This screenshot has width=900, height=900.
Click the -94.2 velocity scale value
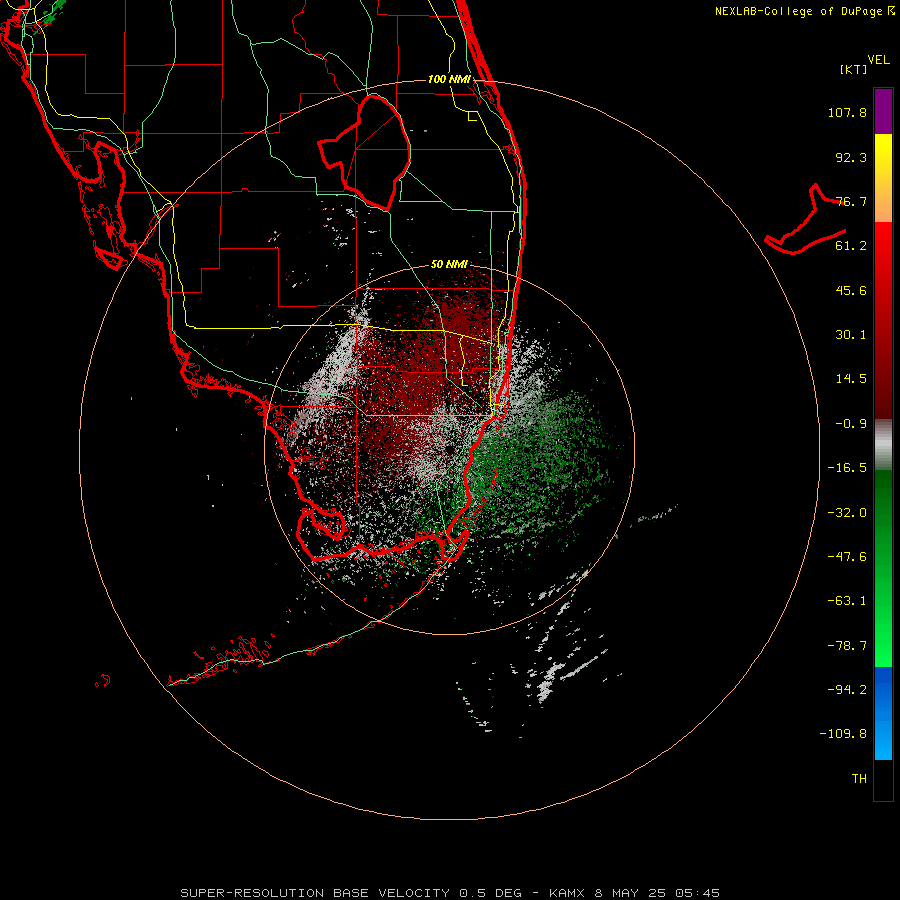[847, 690]
